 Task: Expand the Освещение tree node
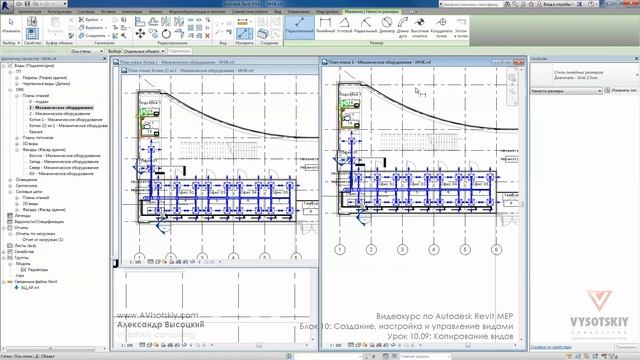10,180
